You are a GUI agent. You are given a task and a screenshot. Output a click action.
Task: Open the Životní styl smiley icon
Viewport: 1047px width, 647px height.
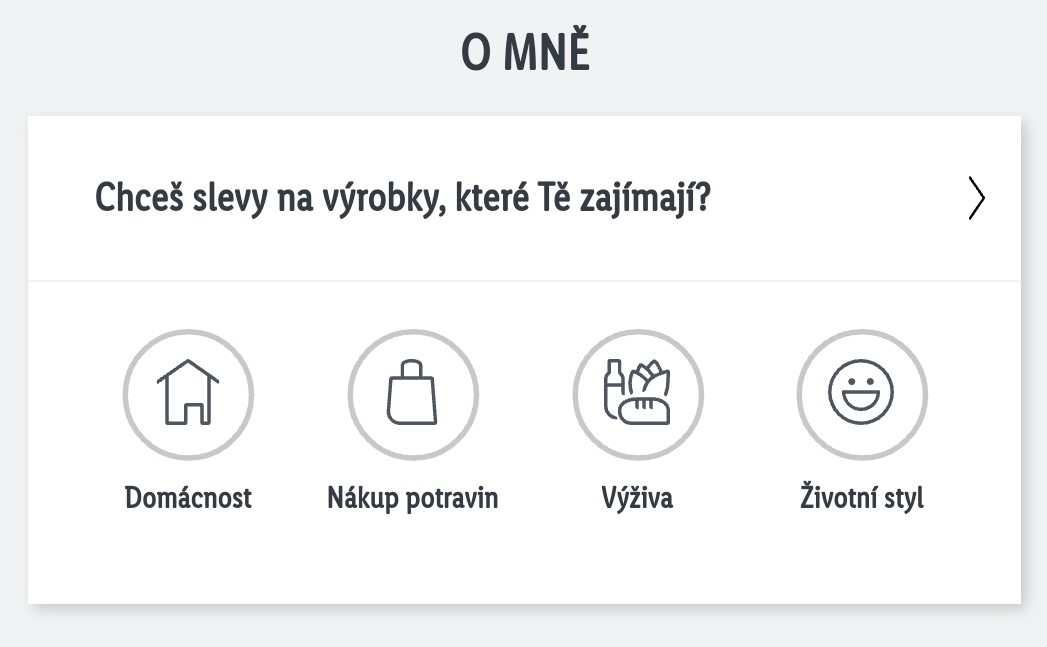[861, 394]
